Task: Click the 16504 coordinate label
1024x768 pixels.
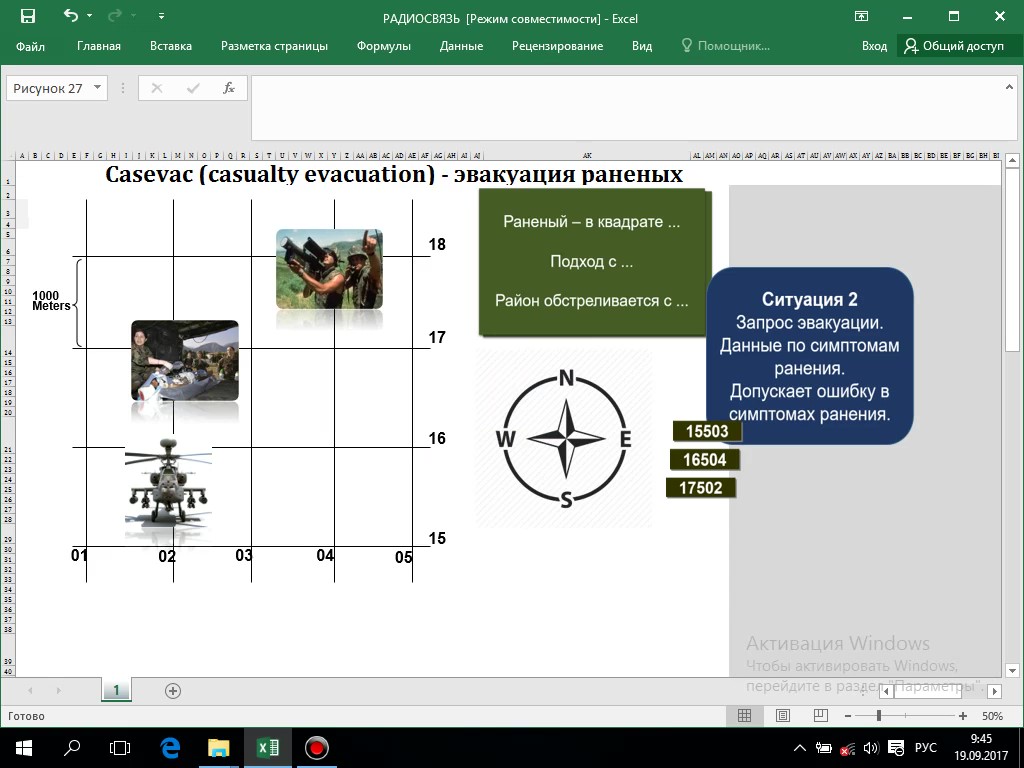Action: 705,460
